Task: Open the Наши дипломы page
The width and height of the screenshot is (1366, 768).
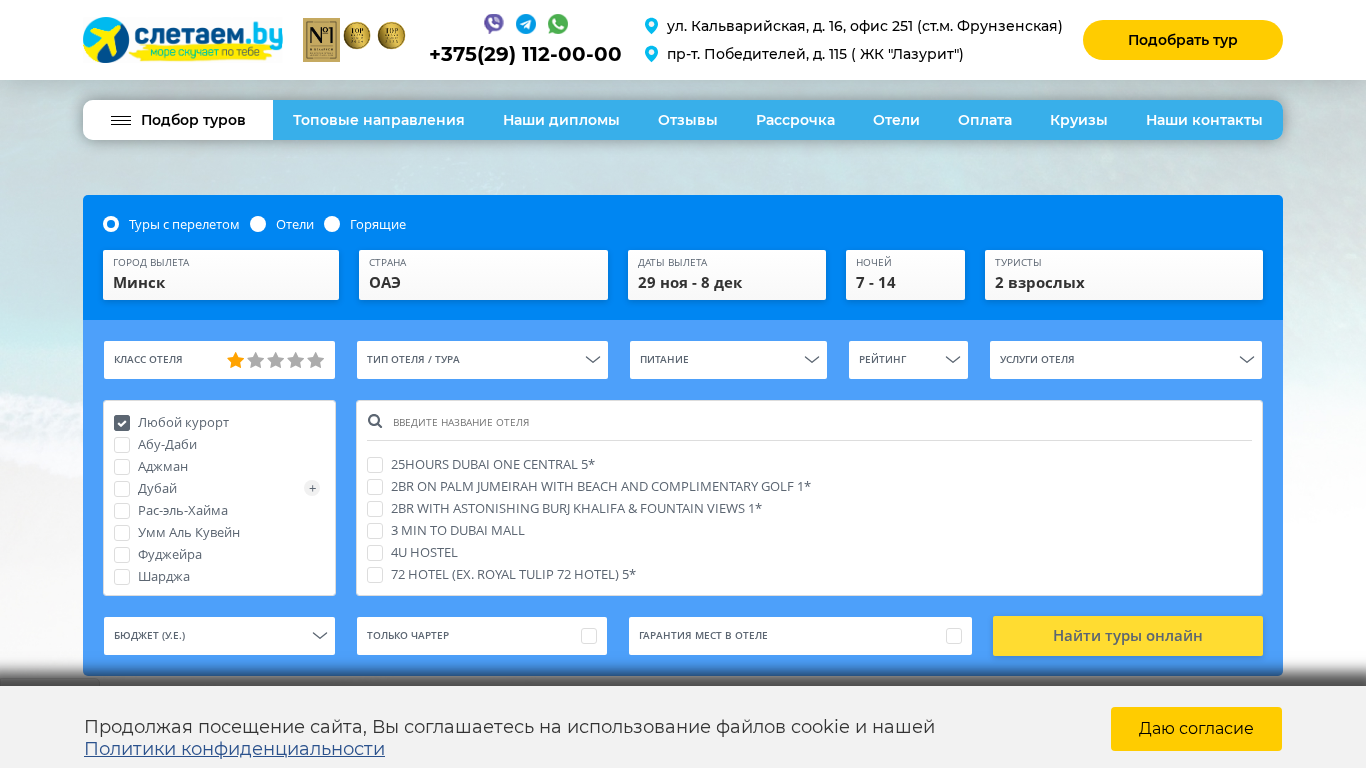Action: 561,120
